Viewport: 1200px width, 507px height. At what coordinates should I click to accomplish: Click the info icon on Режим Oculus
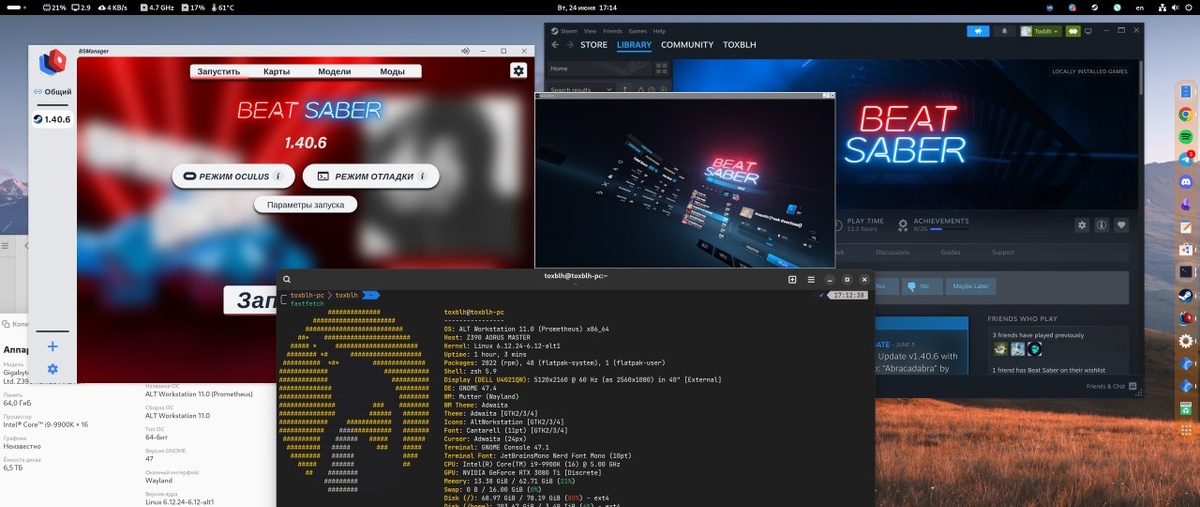click(279, 176)
